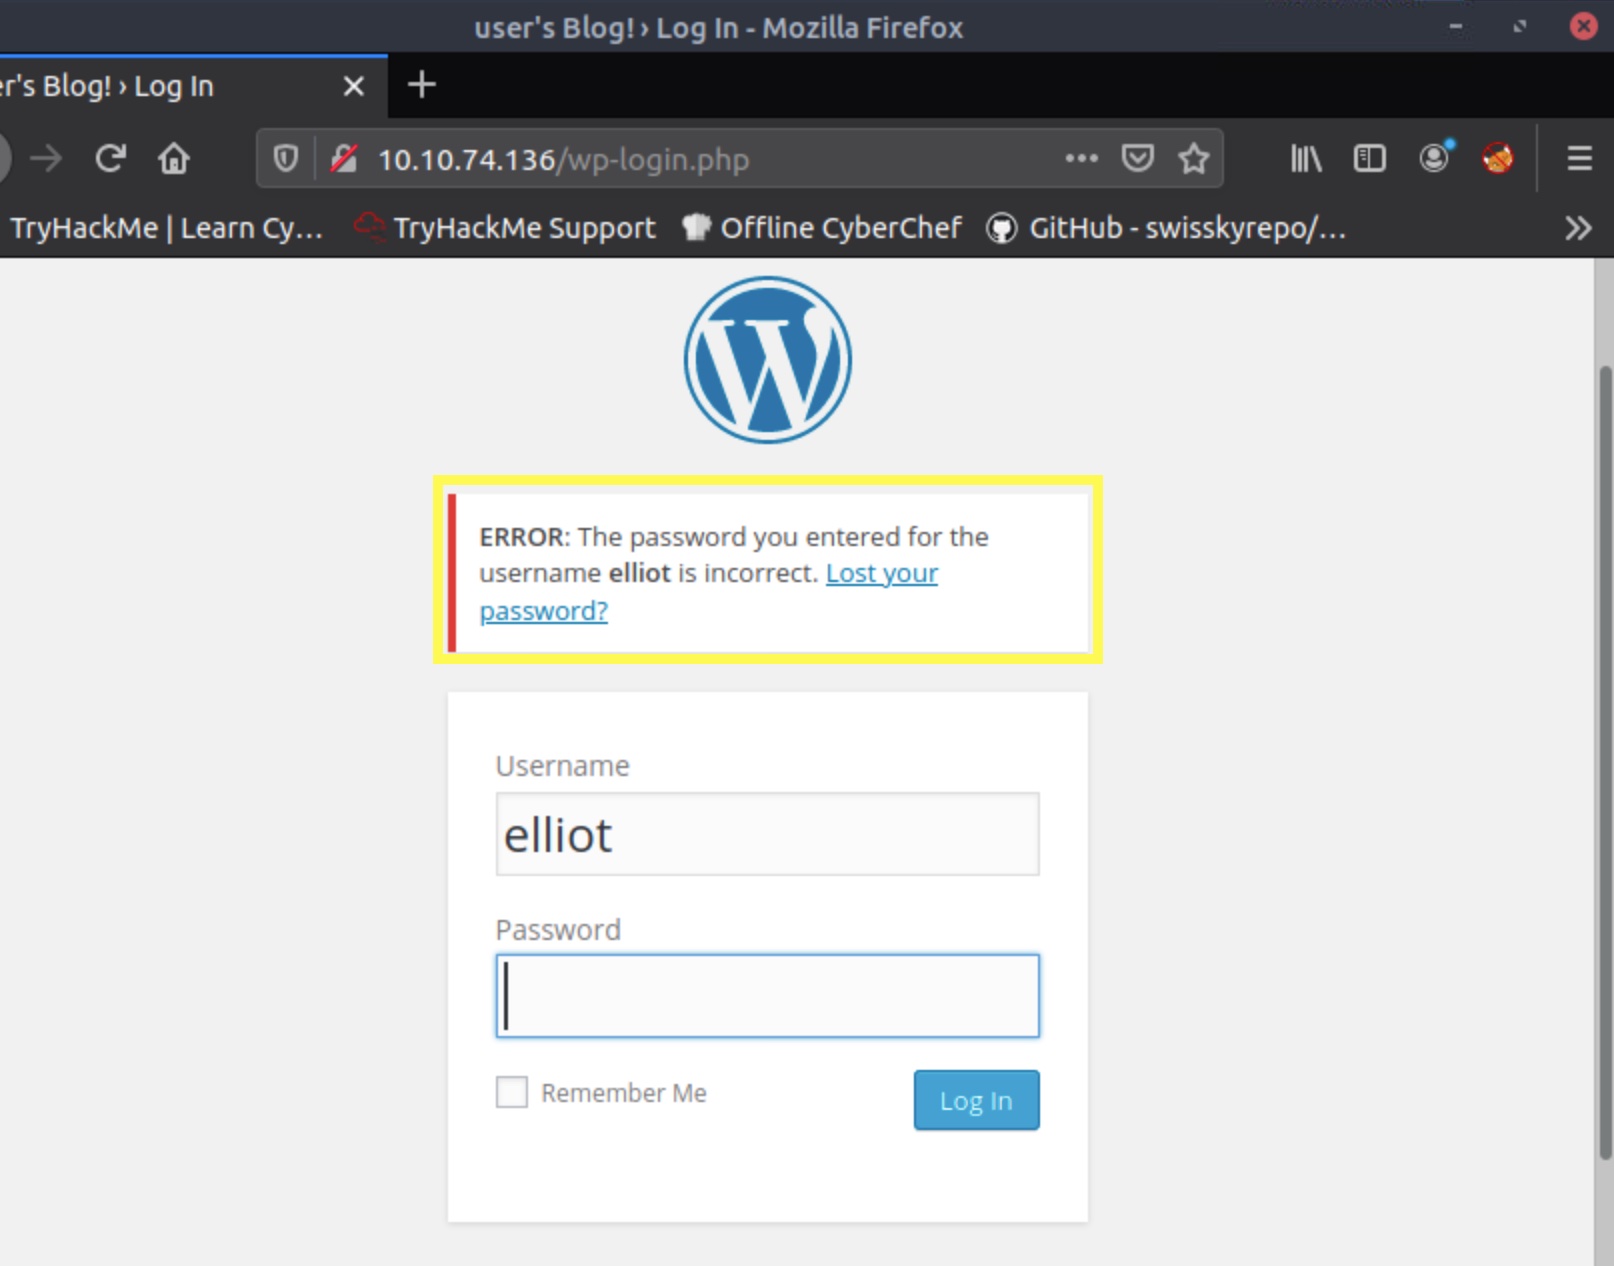
Task: Open TryHackMe Learn Cyber bookmark
Action: tap(166, 228)
